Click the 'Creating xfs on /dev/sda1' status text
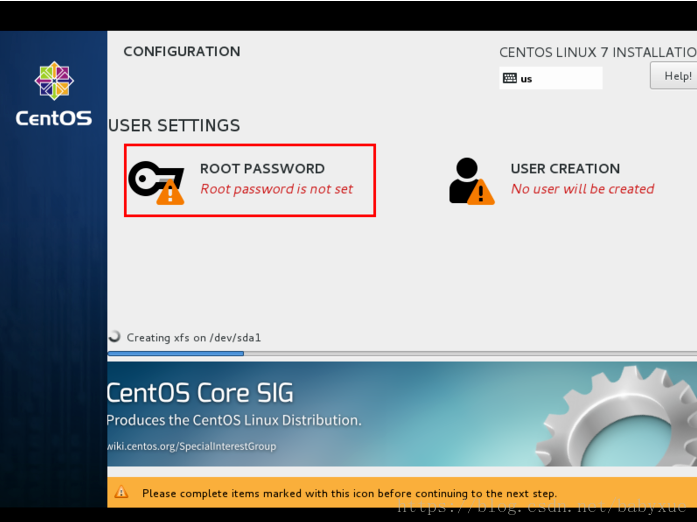 click(194, 337)
